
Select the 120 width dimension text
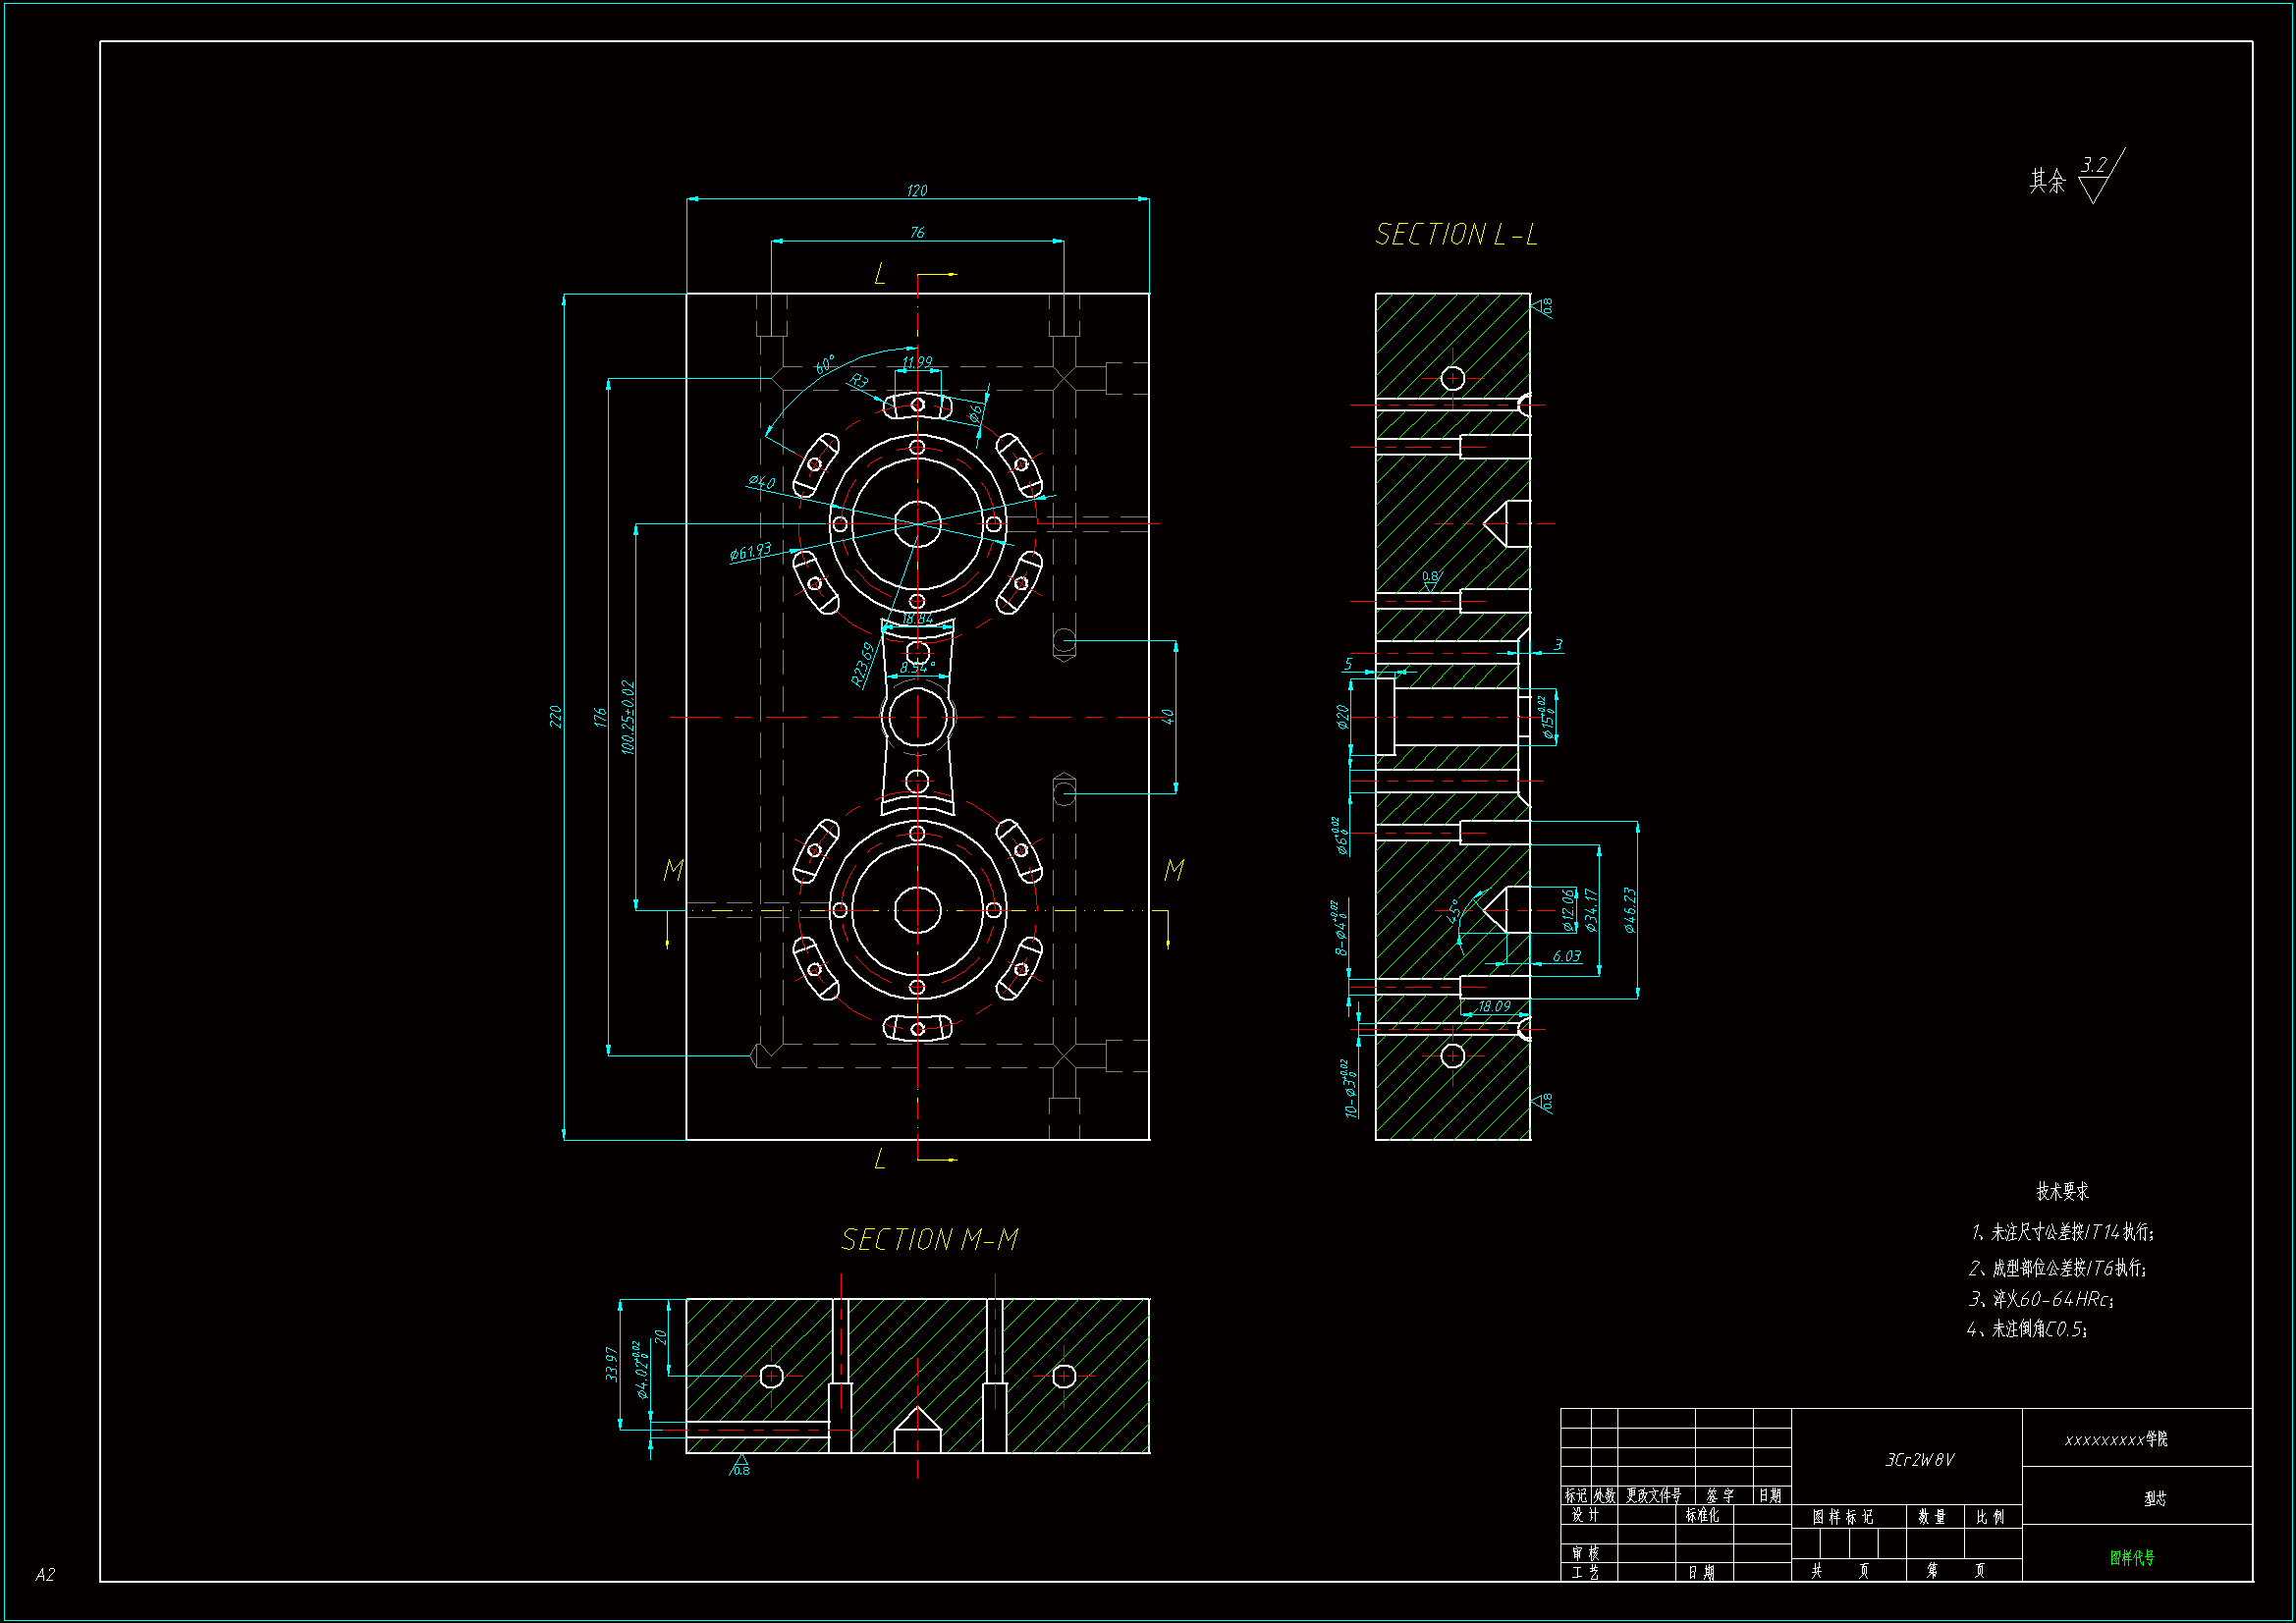pos(916,191)
